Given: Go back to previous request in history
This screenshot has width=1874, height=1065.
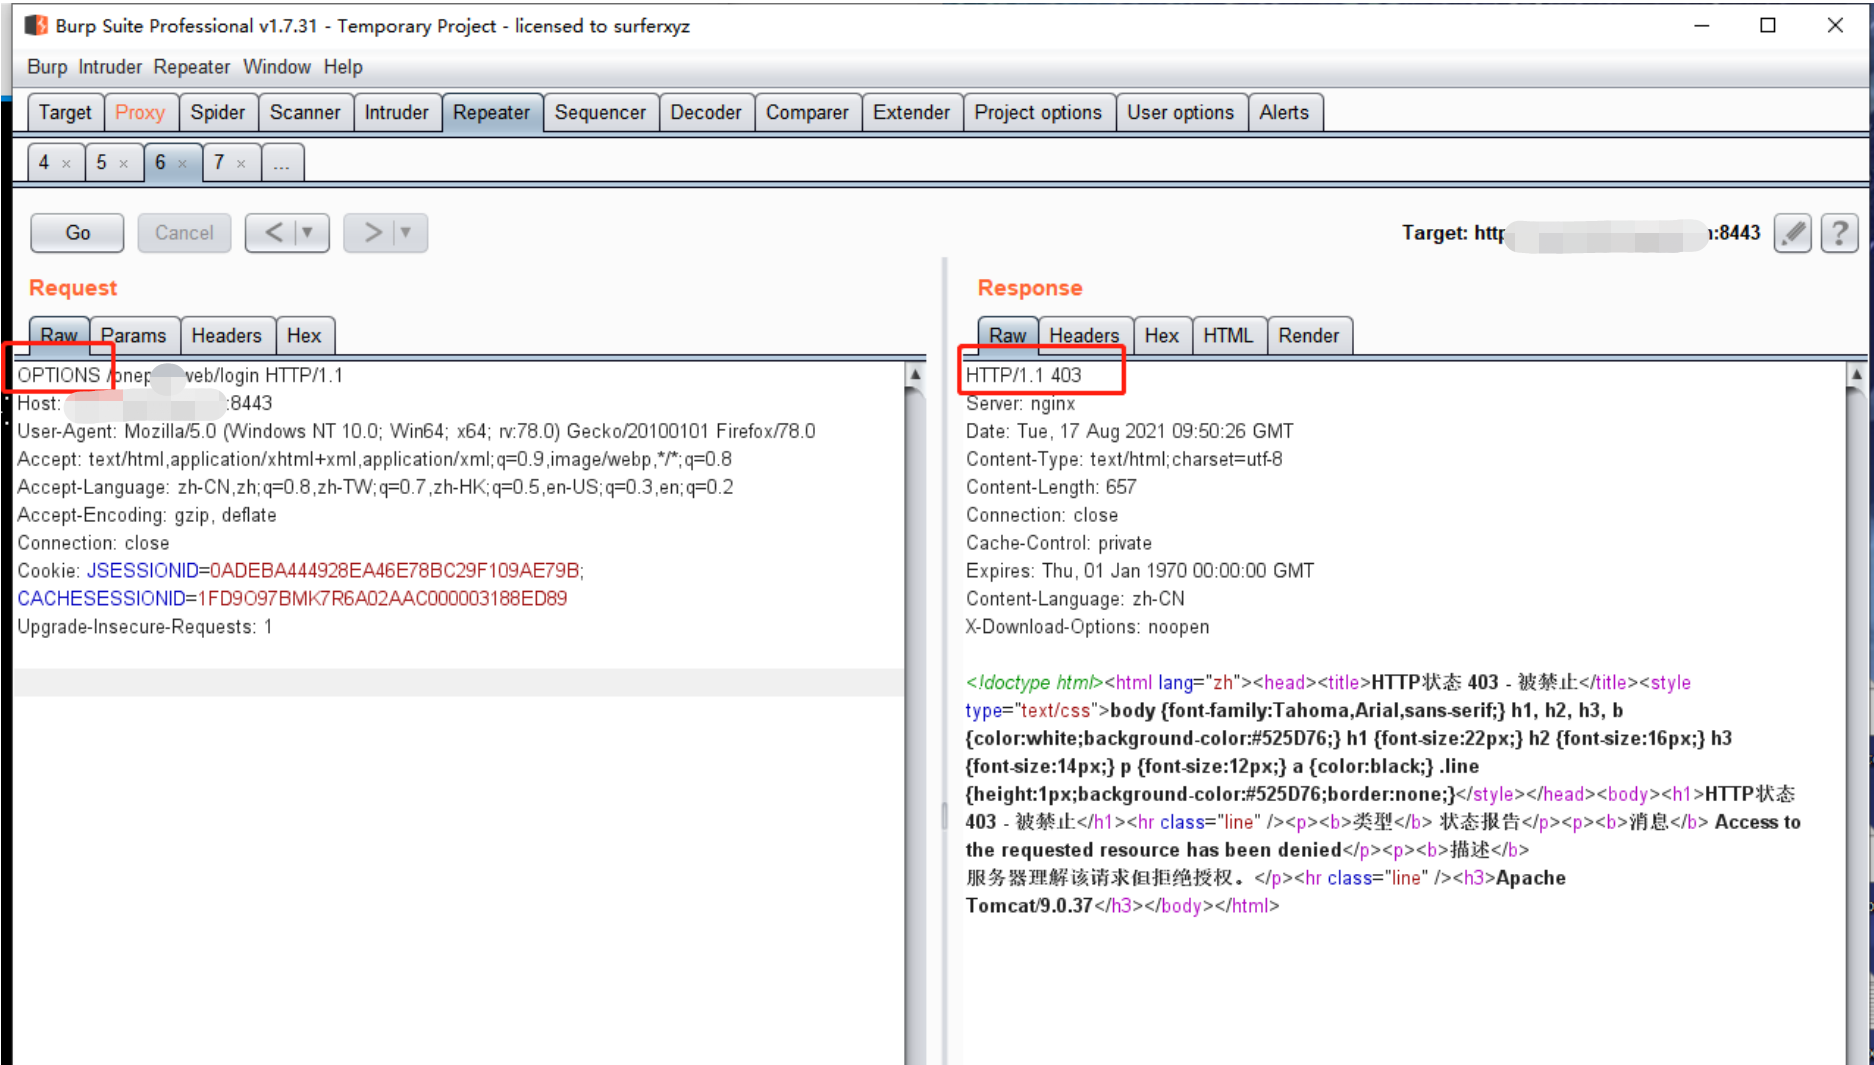Looking at the screenshot, I should [x=272, y=233].
